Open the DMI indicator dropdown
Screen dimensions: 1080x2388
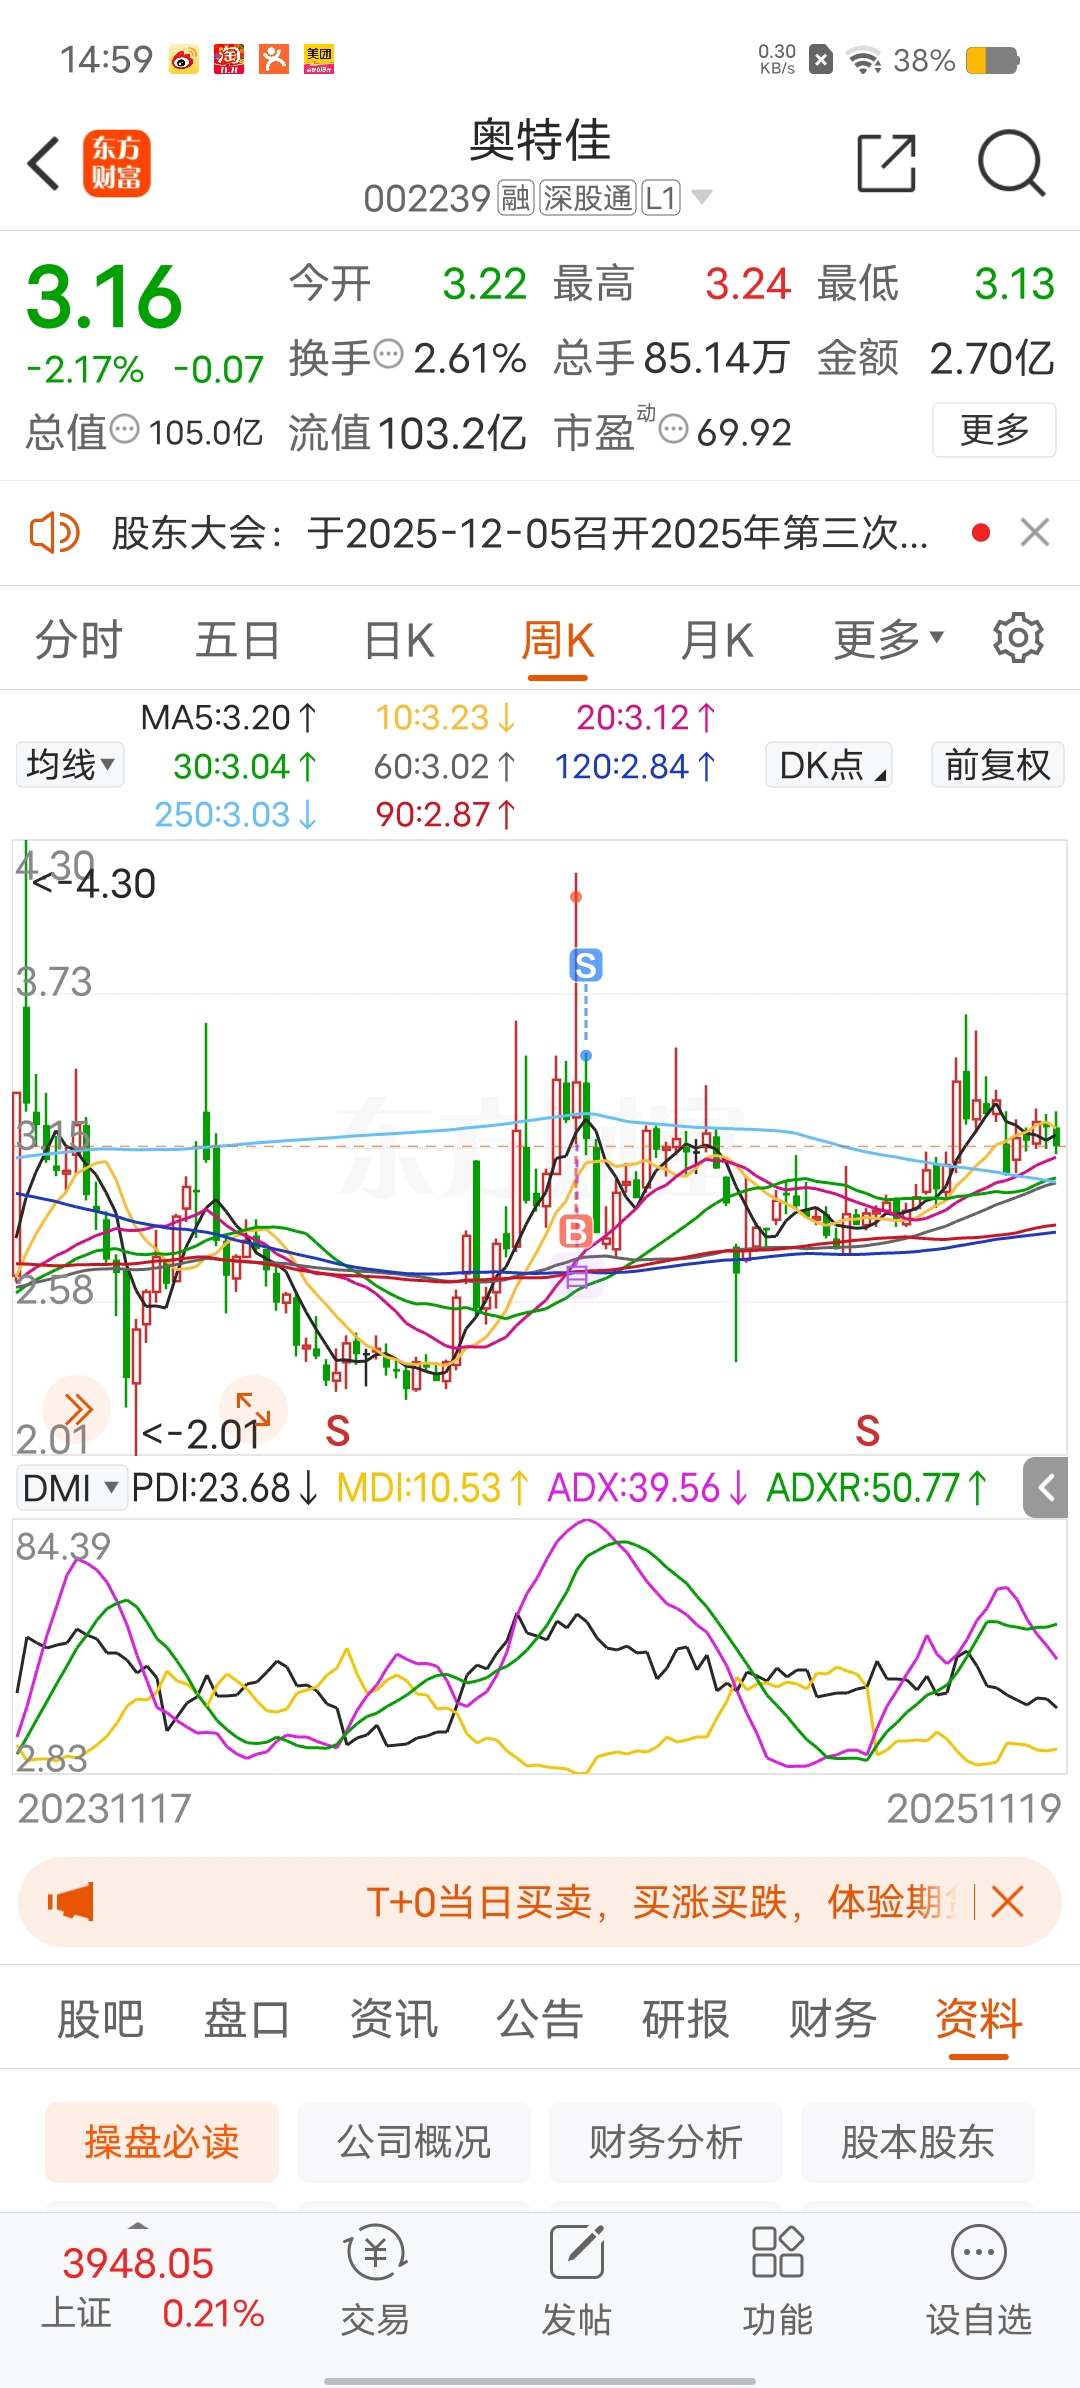70,1488
